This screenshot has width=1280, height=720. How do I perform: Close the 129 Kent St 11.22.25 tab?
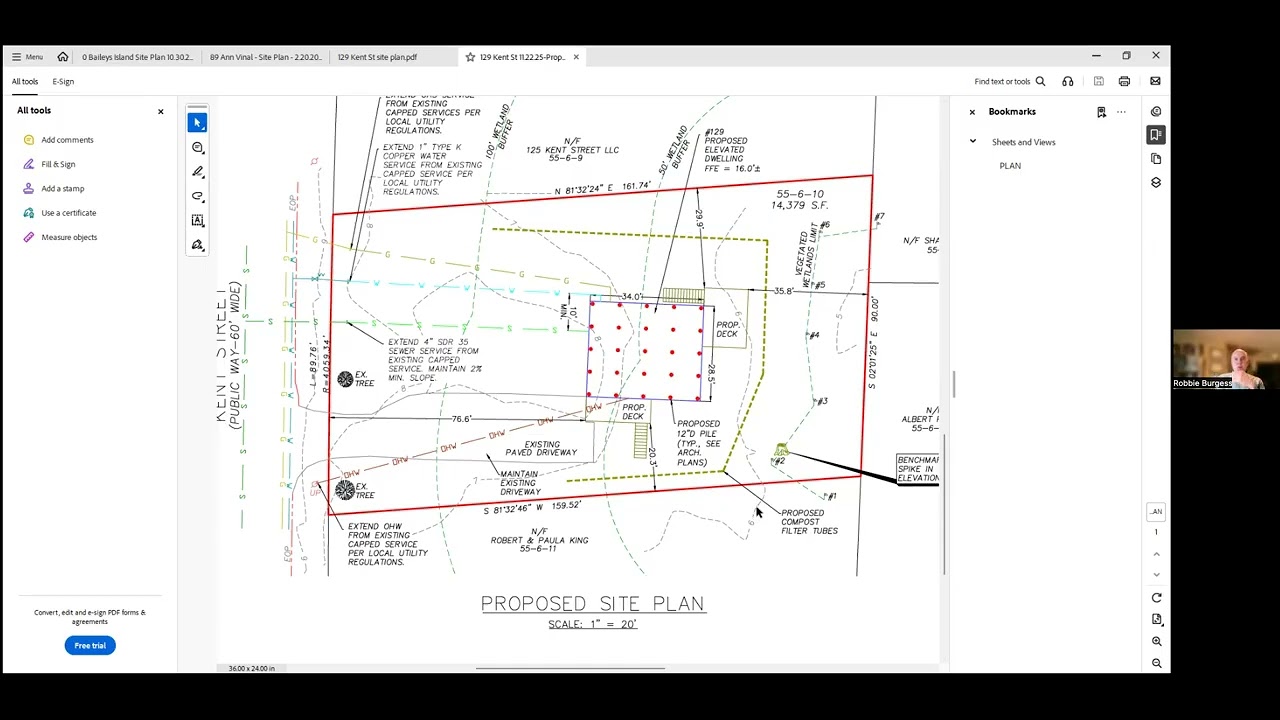pyautogui.click(x=576, y=57)
